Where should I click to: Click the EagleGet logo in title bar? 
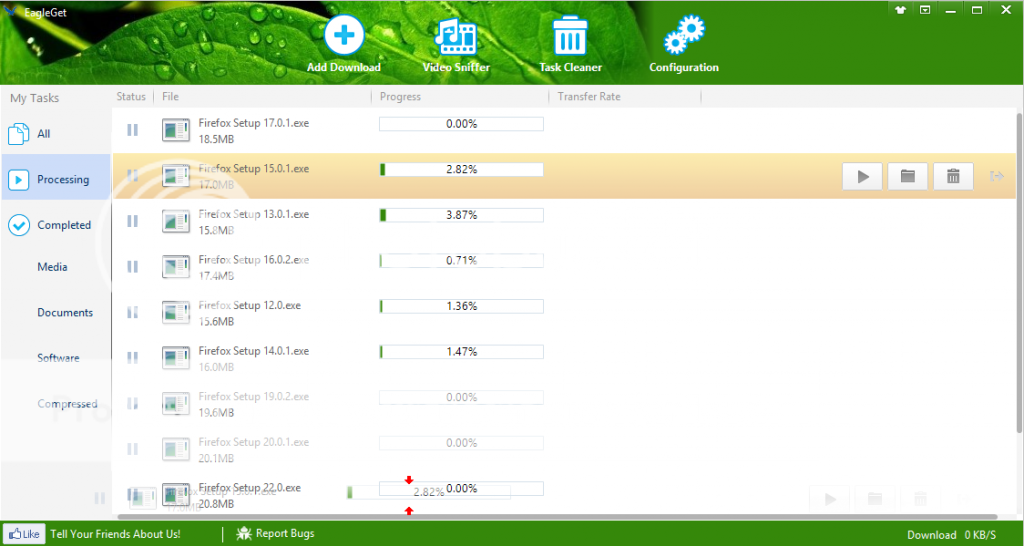pyautogui.click(x=11, y=11)
